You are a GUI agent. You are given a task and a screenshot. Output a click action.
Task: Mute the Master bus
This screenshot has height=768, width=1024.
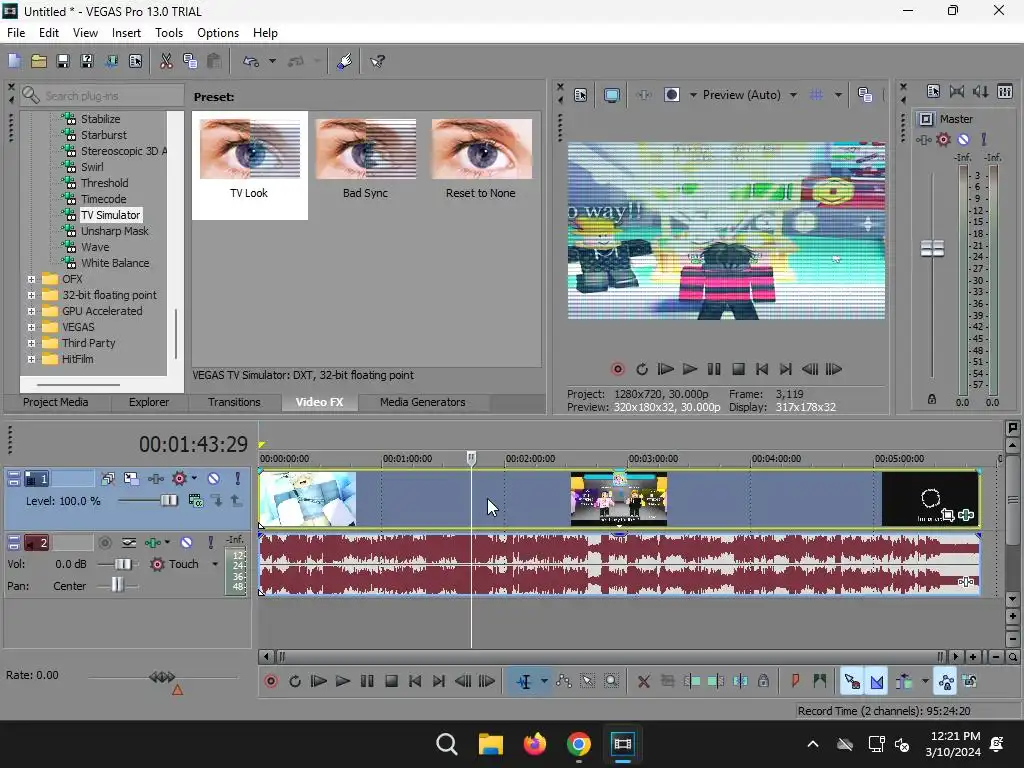963,139
